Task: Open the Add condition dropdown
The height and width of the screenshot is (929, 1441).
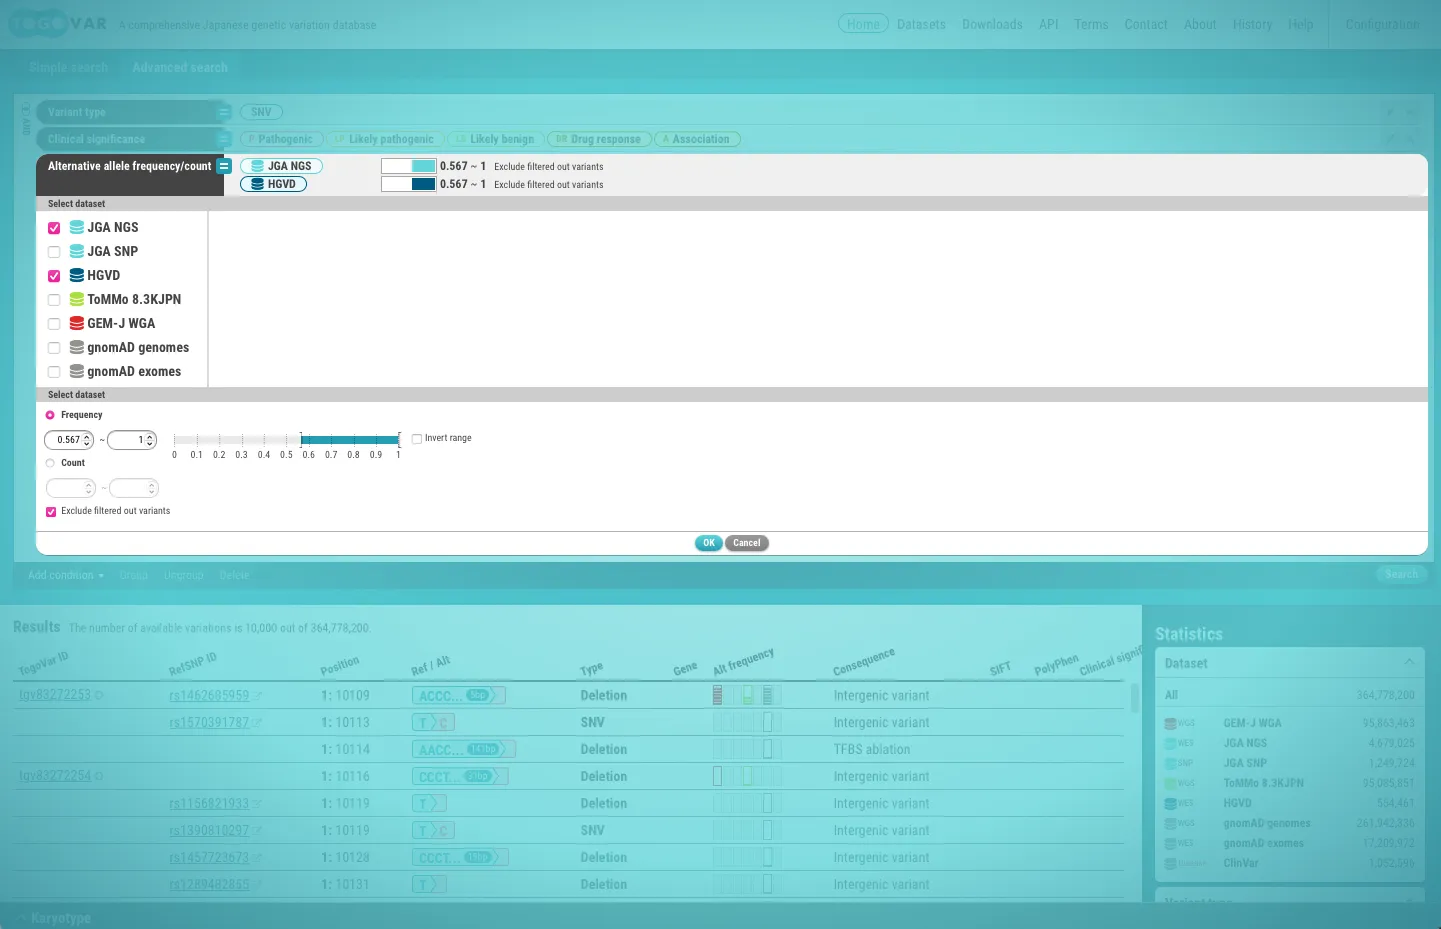Action: point(66,575)
